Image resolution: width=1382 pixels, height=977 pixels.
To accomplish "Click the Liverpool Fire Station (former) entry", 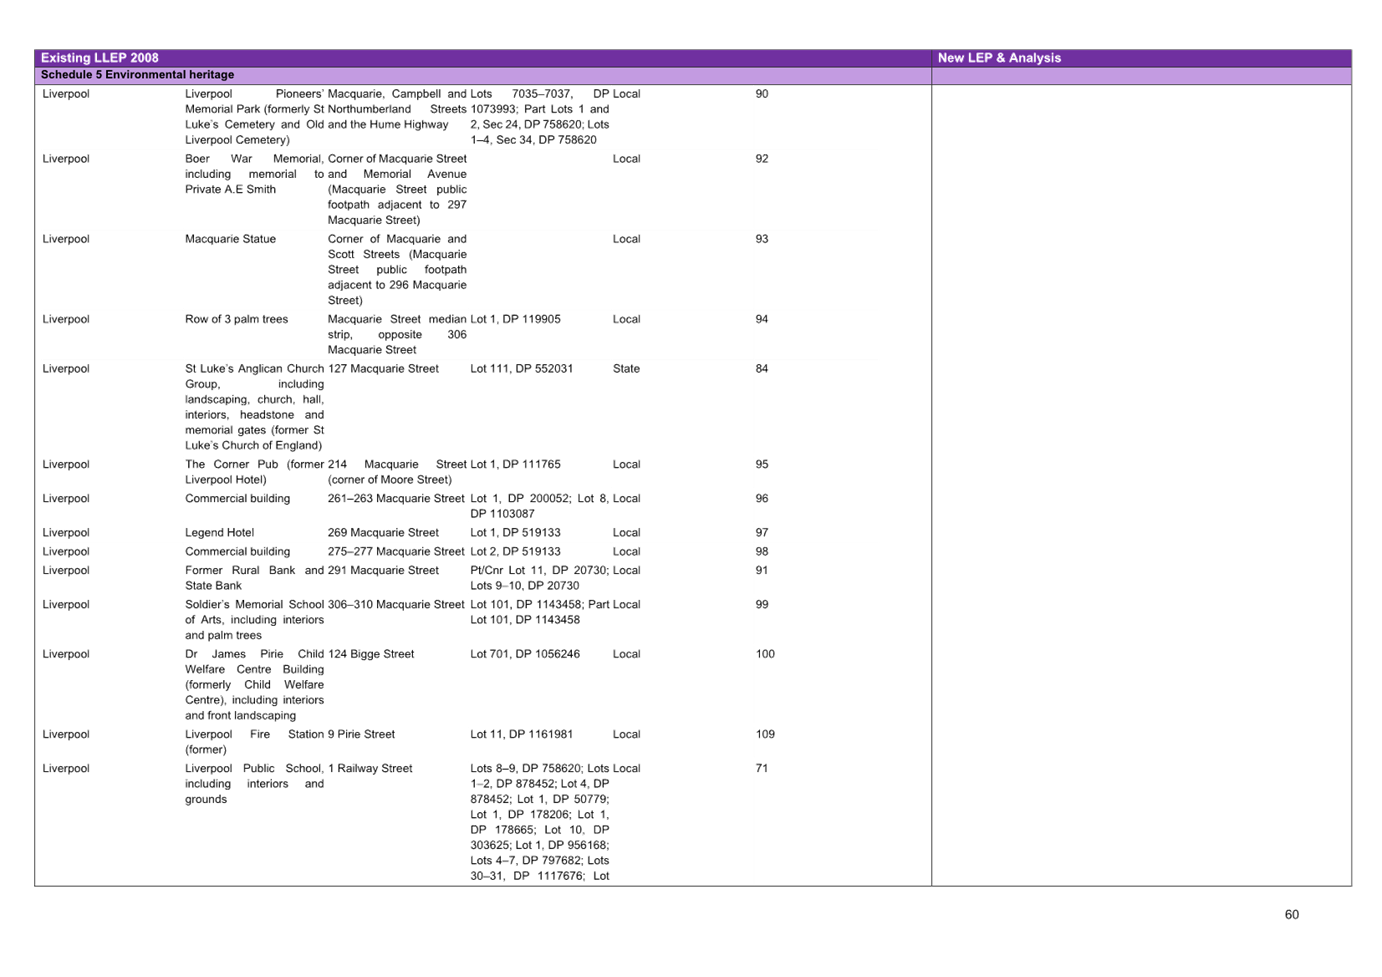I will point(254,742).
